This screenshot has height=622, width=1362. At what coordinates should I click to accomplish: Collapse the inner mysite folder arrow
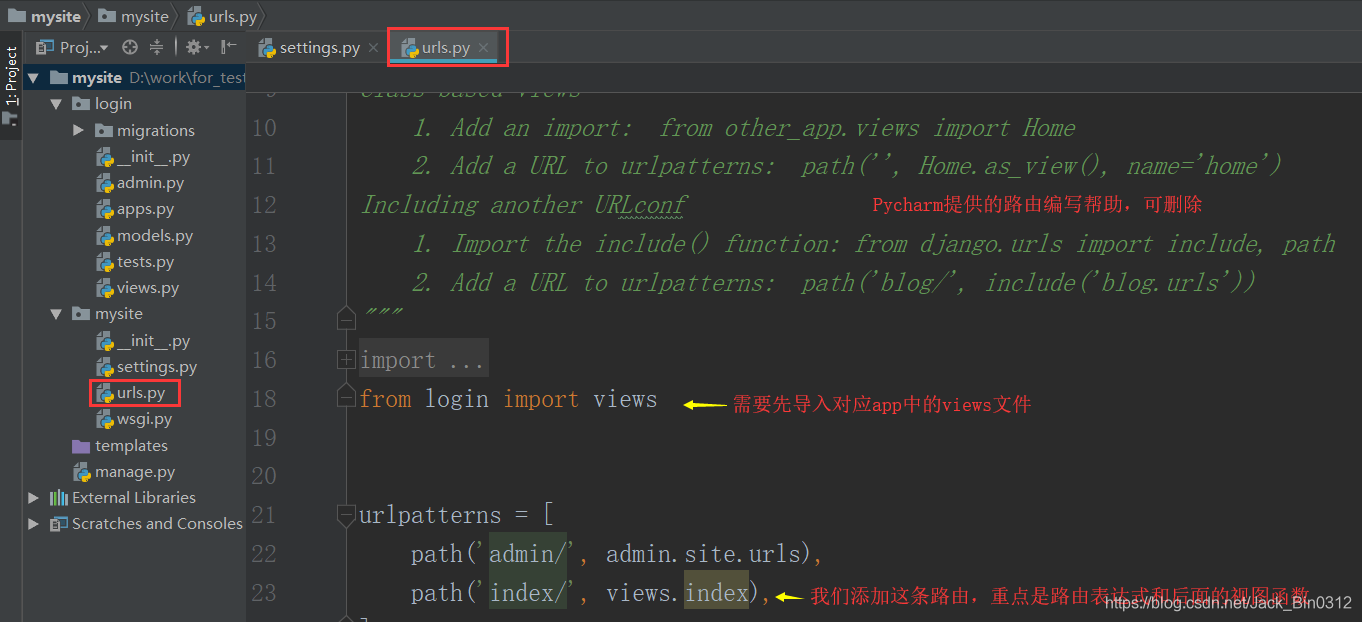[x=56, y=314]
